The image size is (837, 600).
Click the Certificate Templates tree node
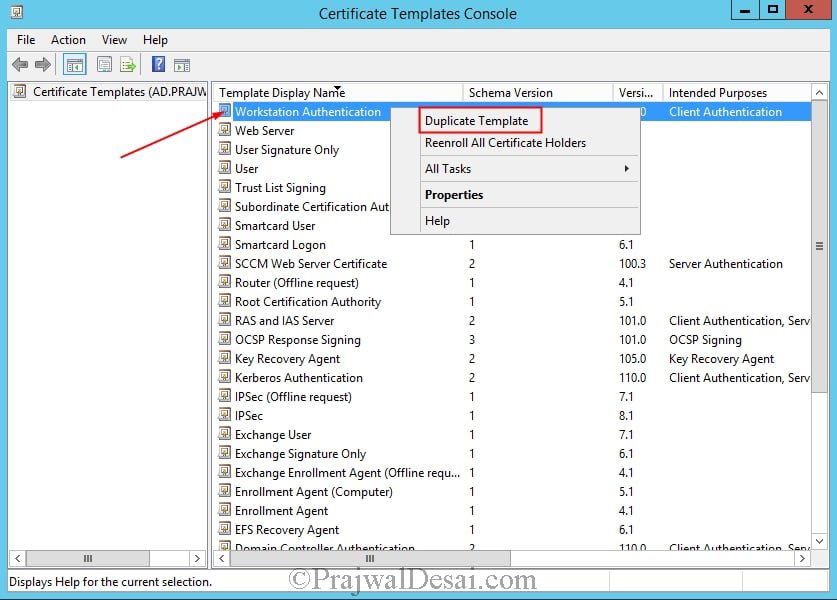120,92
